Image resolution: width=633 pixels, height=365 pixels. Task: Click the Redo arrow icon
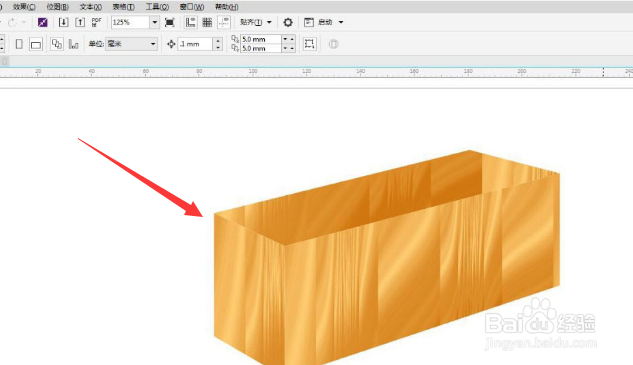(12, 22)
